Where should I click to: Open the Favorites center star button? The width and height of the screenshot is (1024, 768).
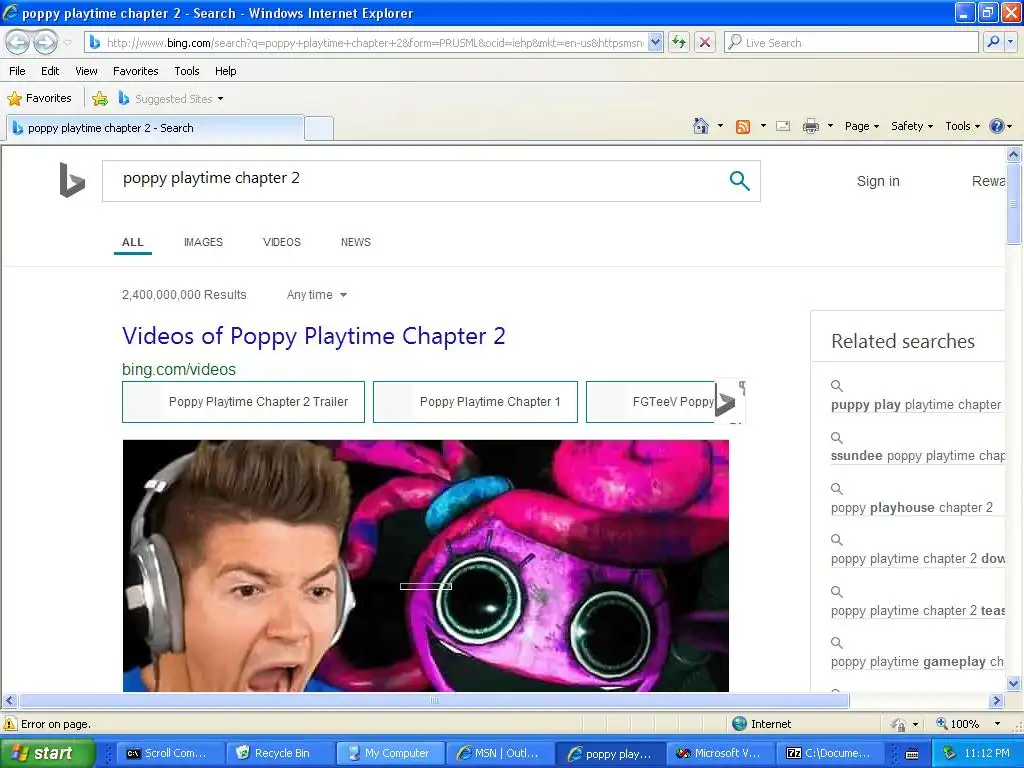pyautogui.click(x=39, y=98)
